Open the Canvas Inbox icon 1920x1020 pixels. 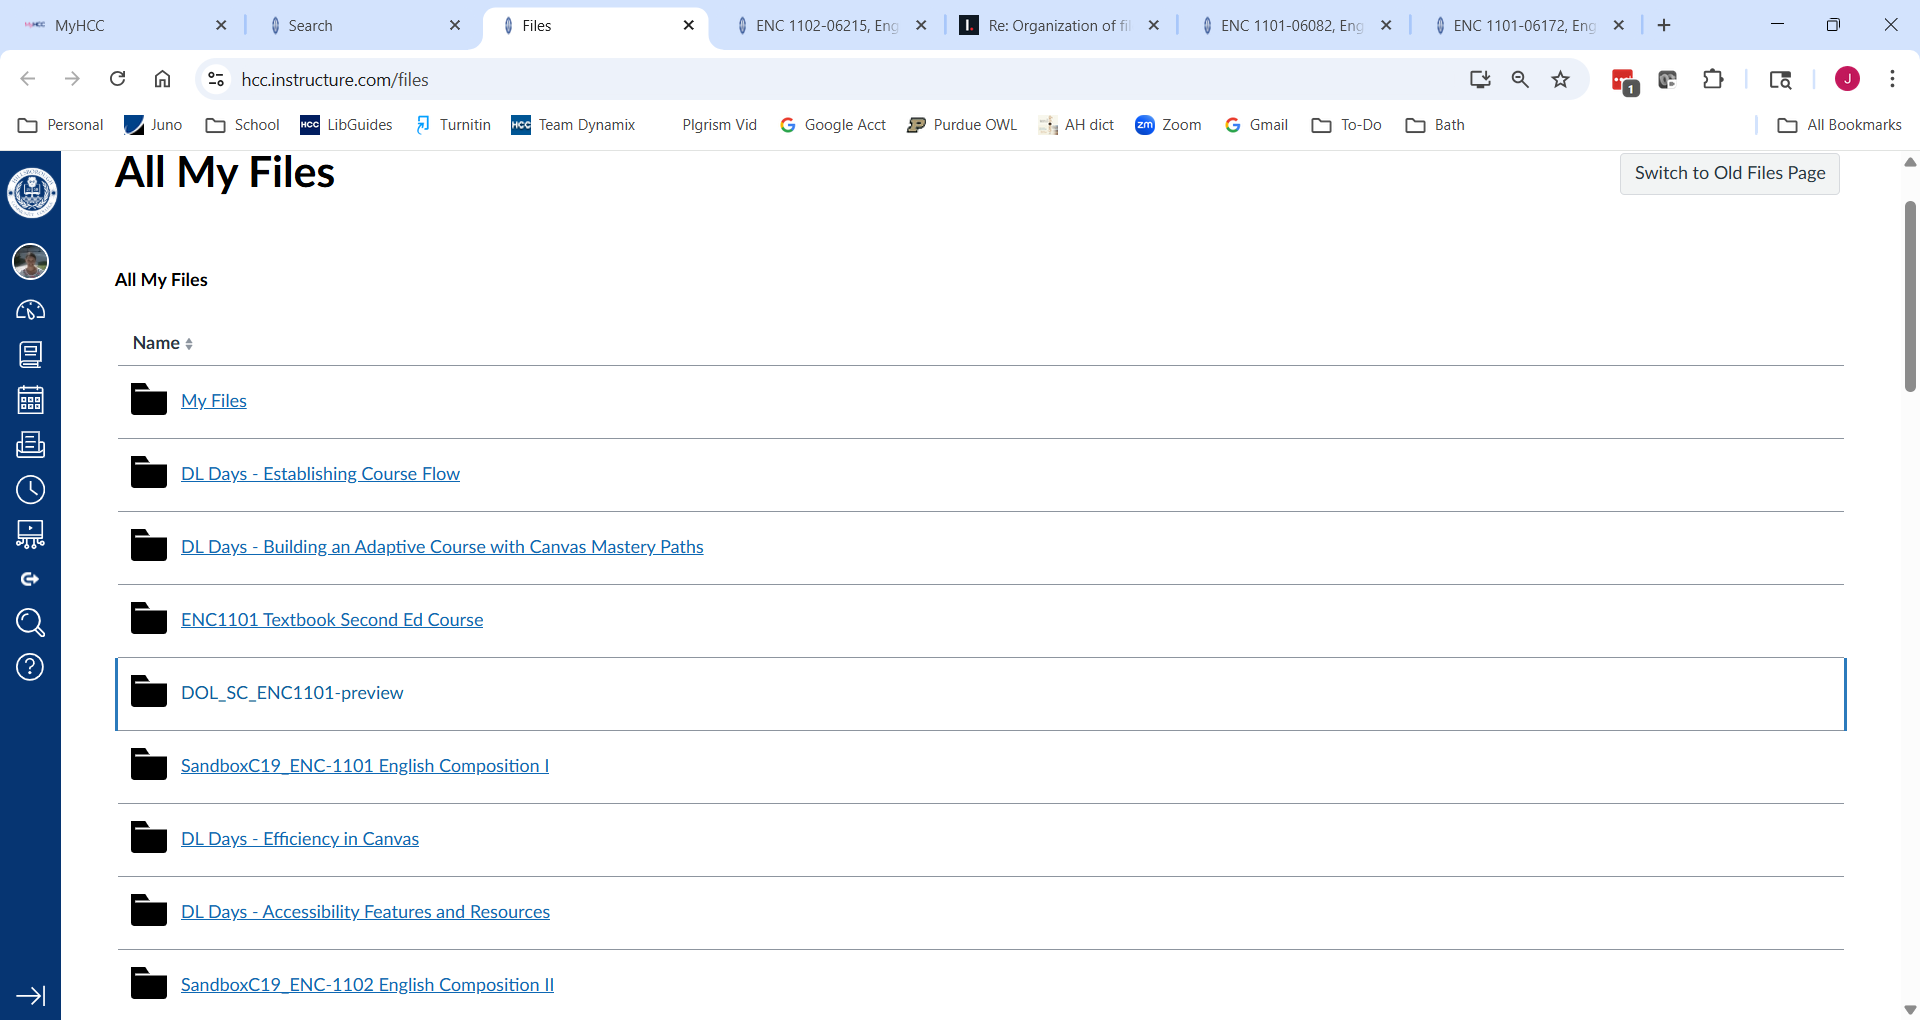31,445
